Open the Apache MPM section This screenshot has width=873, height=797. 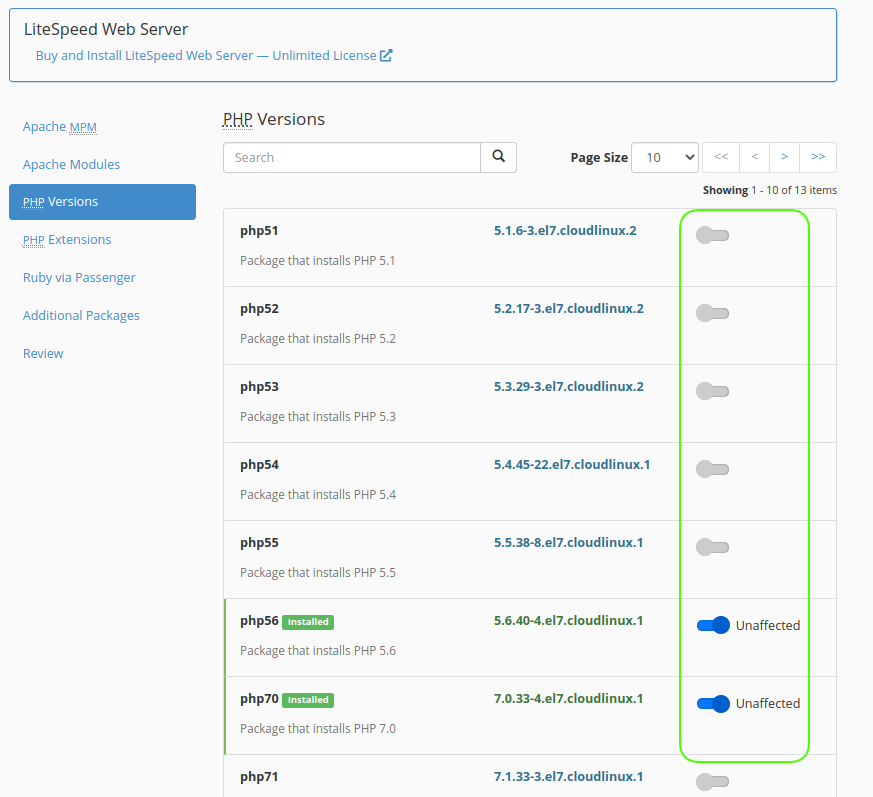click(x=60, y=127)
